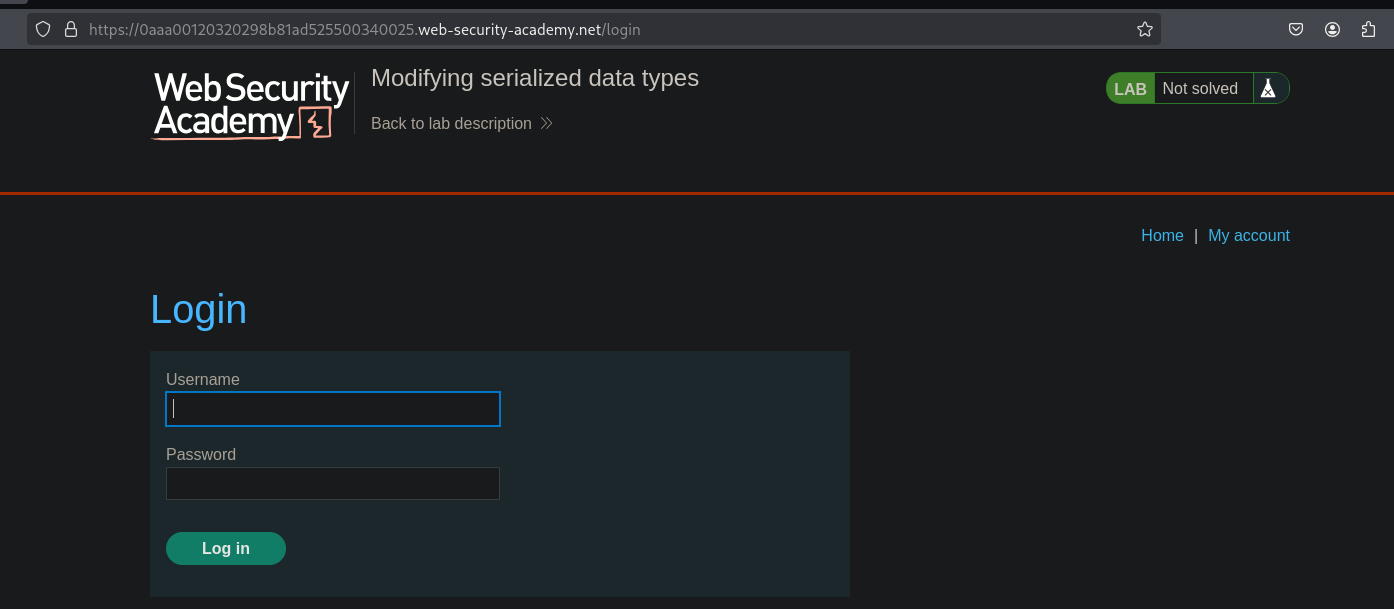1394x609 pixels.
Task: Focus the Username input field
Action: (x=333, y=409)
